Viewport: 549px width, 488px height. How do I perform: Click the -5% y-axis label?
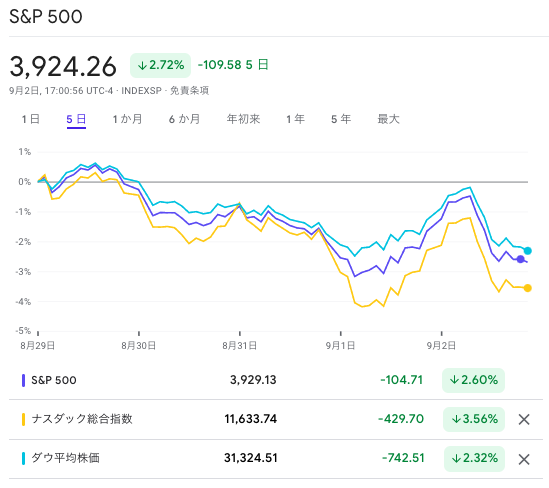[x=23, y=331]
